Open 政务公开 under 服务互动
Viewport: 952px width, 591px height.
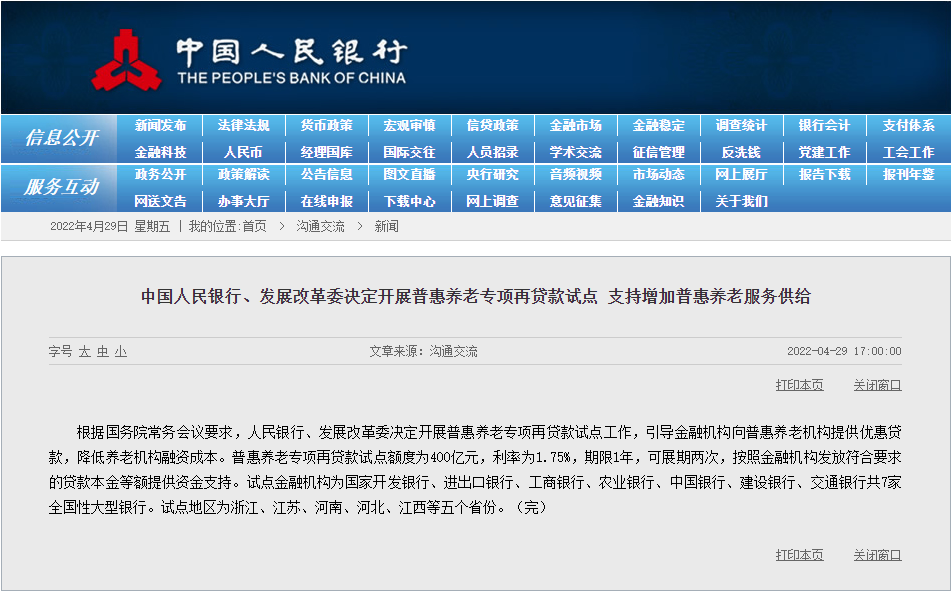coord(160,175)
